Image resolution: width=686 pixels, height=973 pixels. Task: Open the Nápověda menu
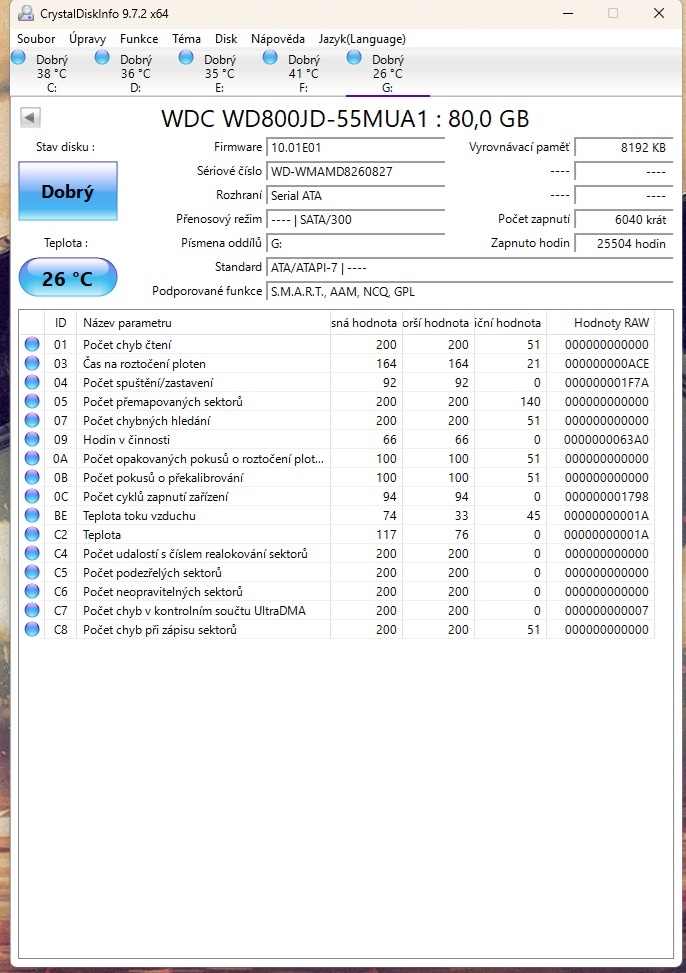[x=278, y=38]
